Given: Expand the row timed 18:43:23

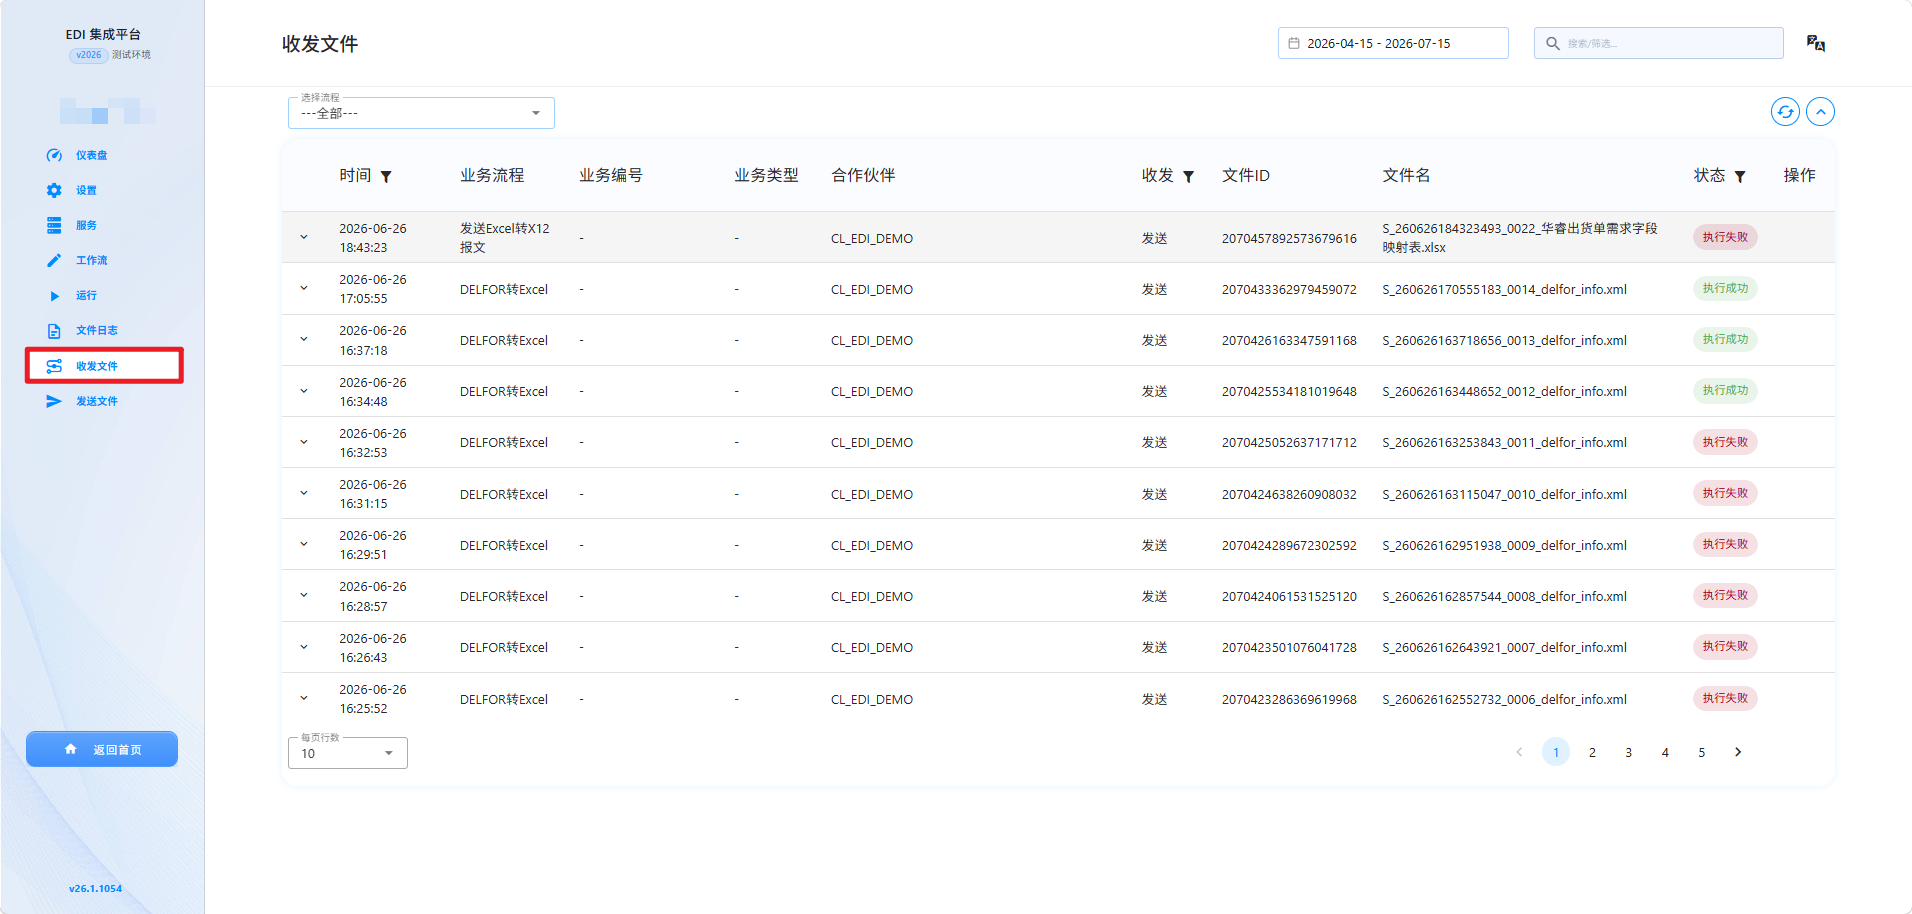Looking at the screenshot, I should coord(304,238).
